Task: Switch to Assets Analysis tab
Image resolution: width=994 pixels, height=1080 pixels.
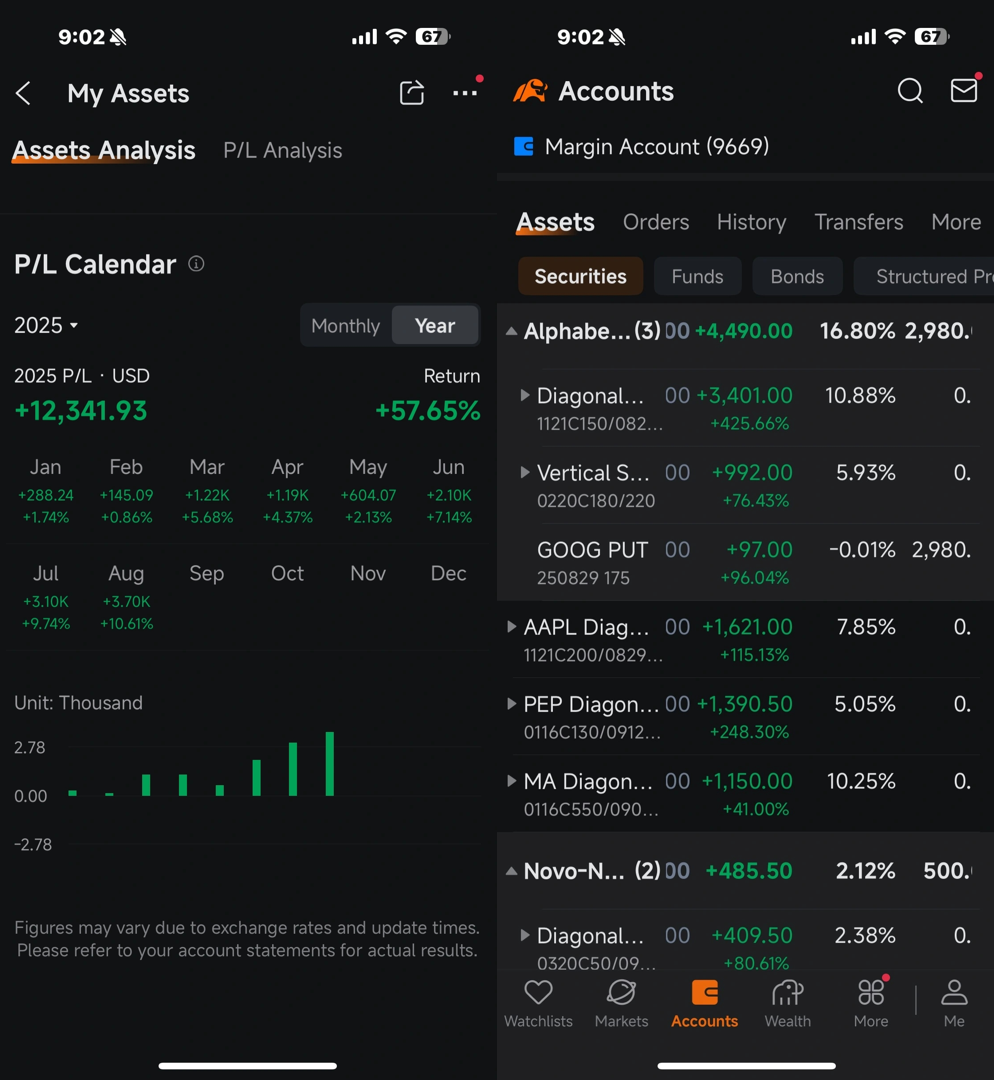Action: tap(104, 150)
